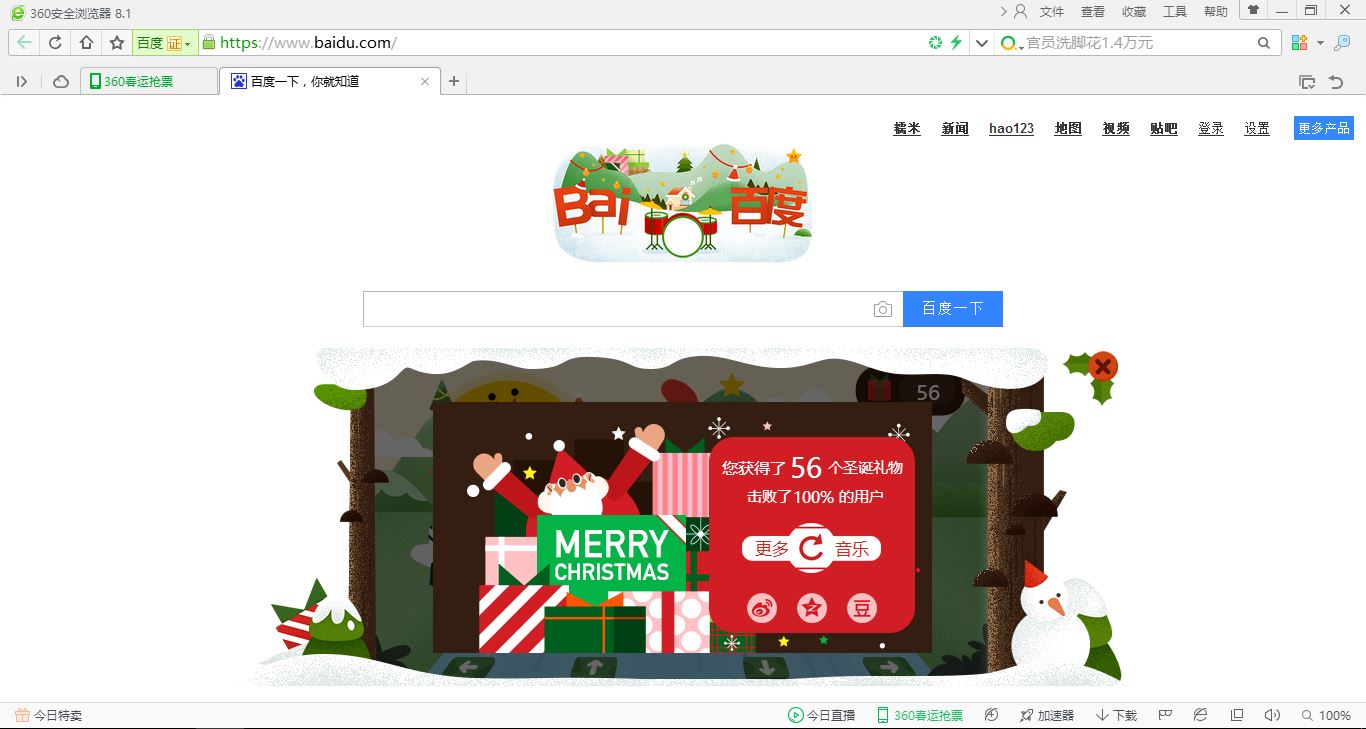This screenshot has width=1366, height=729.
Task: Expand the chevron arrow before the user icon
Action: coord(1003,12)
